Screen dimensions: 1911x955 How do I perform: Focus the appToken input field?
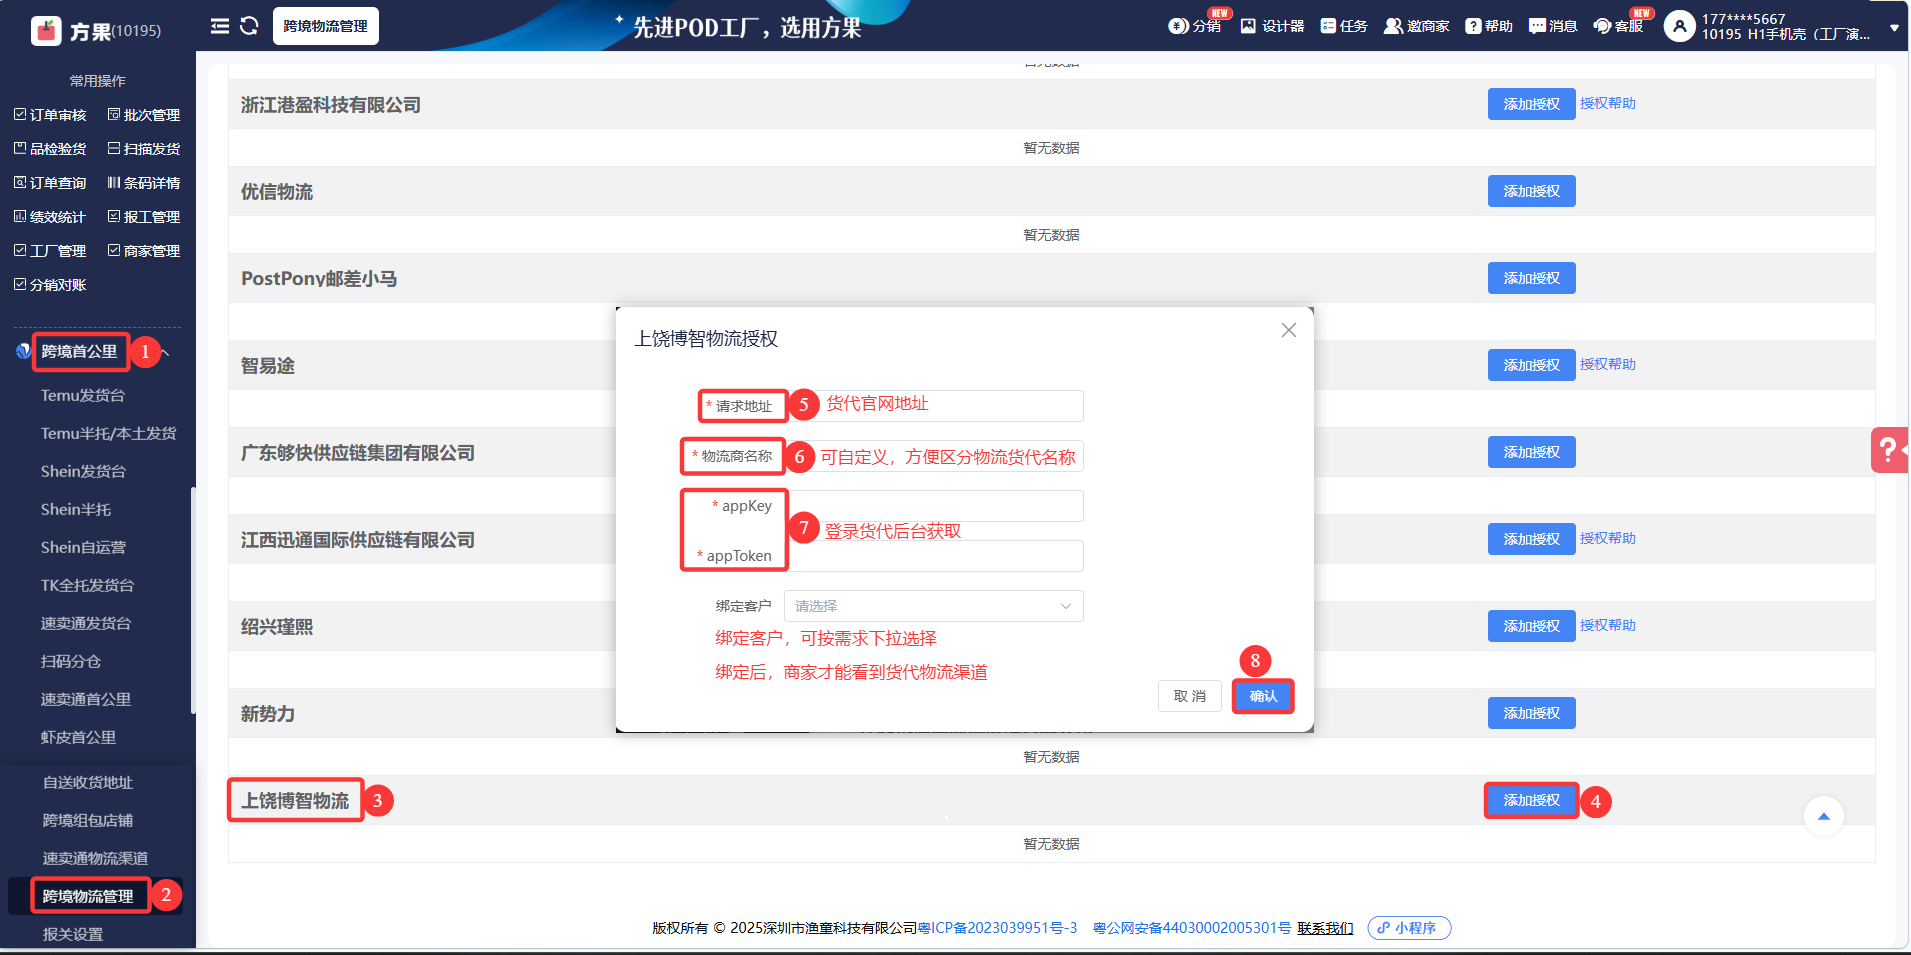[934, 556]
